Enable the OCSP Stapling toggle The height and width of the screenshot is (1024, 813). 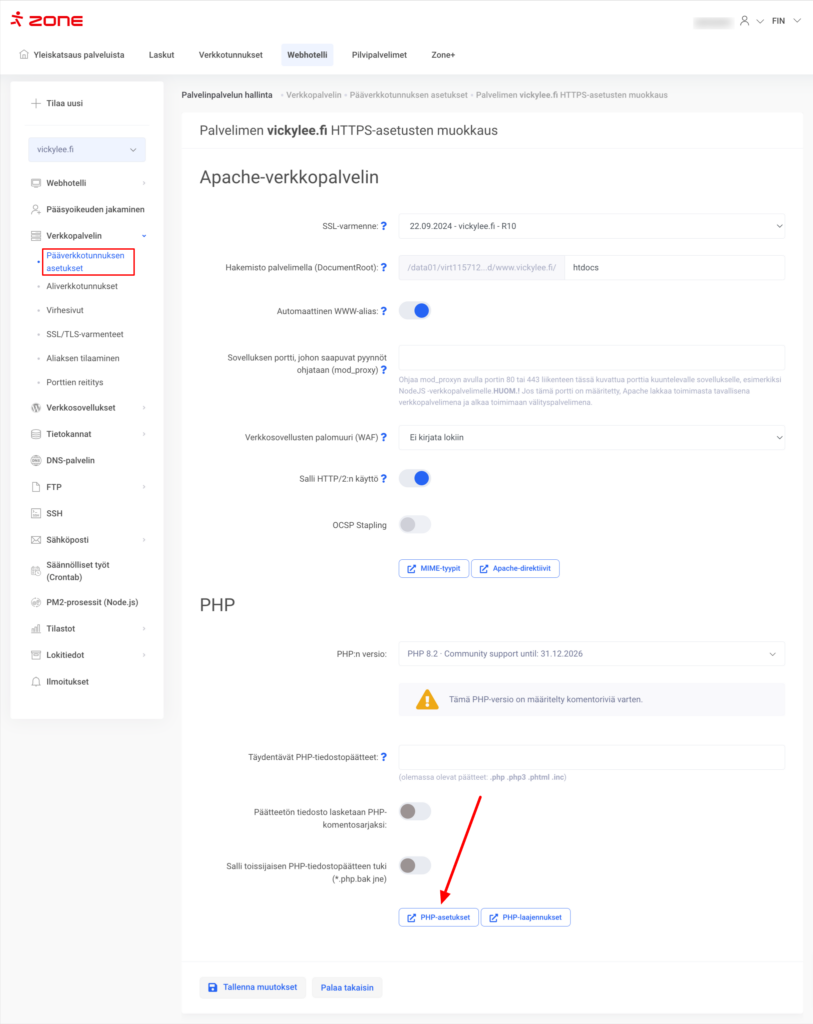tap(414, 524)
